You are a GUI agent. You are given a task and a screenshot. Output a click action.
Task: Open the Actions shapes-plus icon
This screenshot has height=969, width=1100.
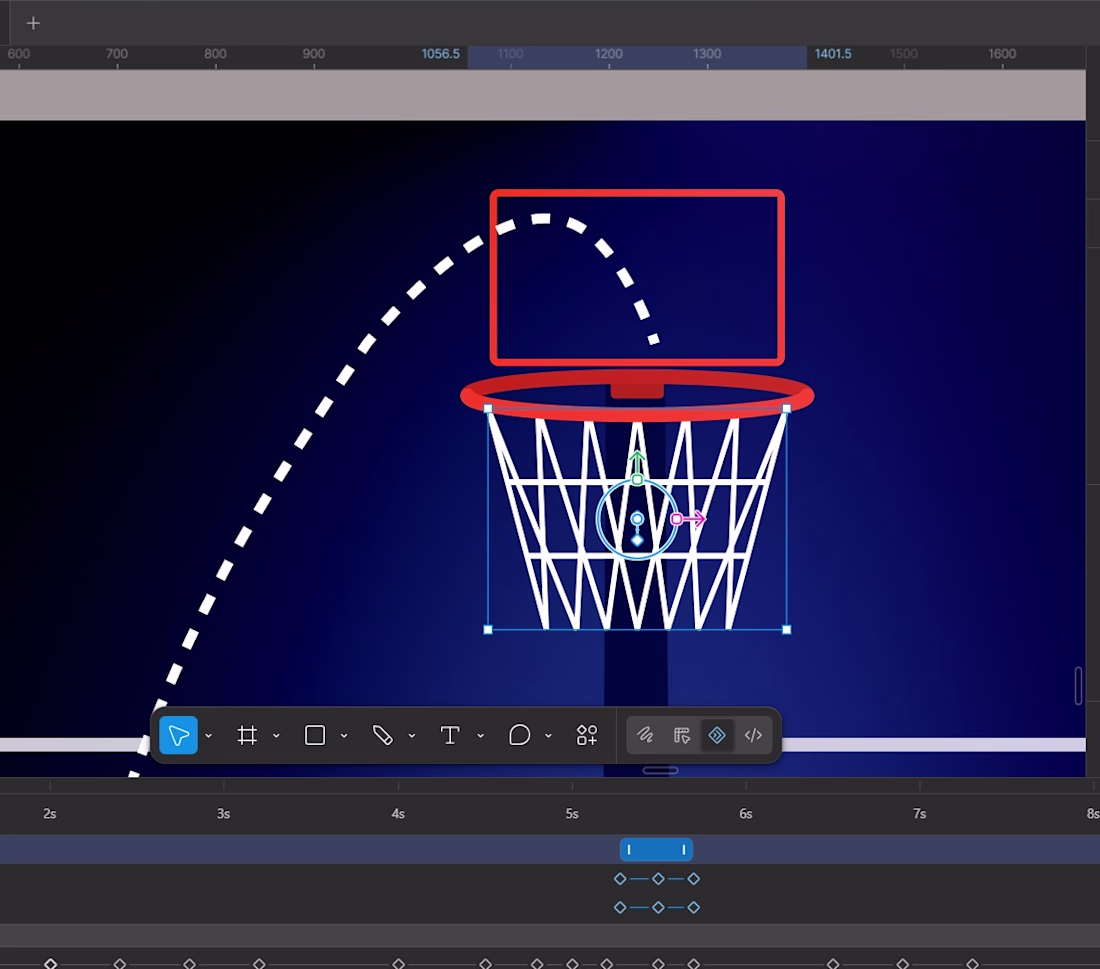(586, 735)
